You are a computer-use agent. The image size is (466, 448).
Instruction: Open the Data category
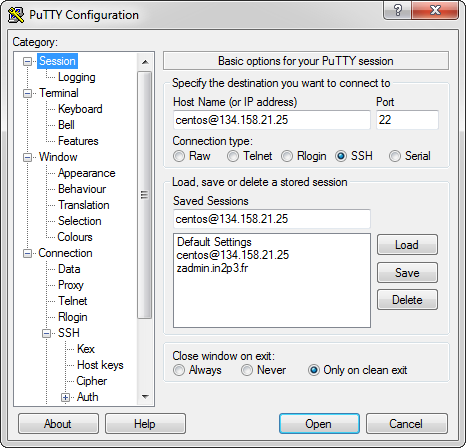(x=69, y=269)
